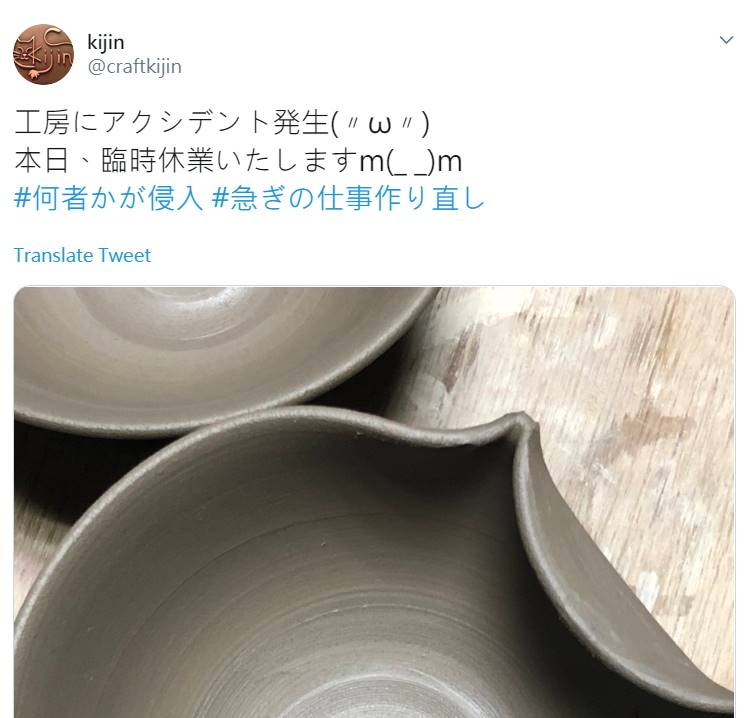
Task: Open the attached pottery bowl photo
Action: tap(374, 502)
